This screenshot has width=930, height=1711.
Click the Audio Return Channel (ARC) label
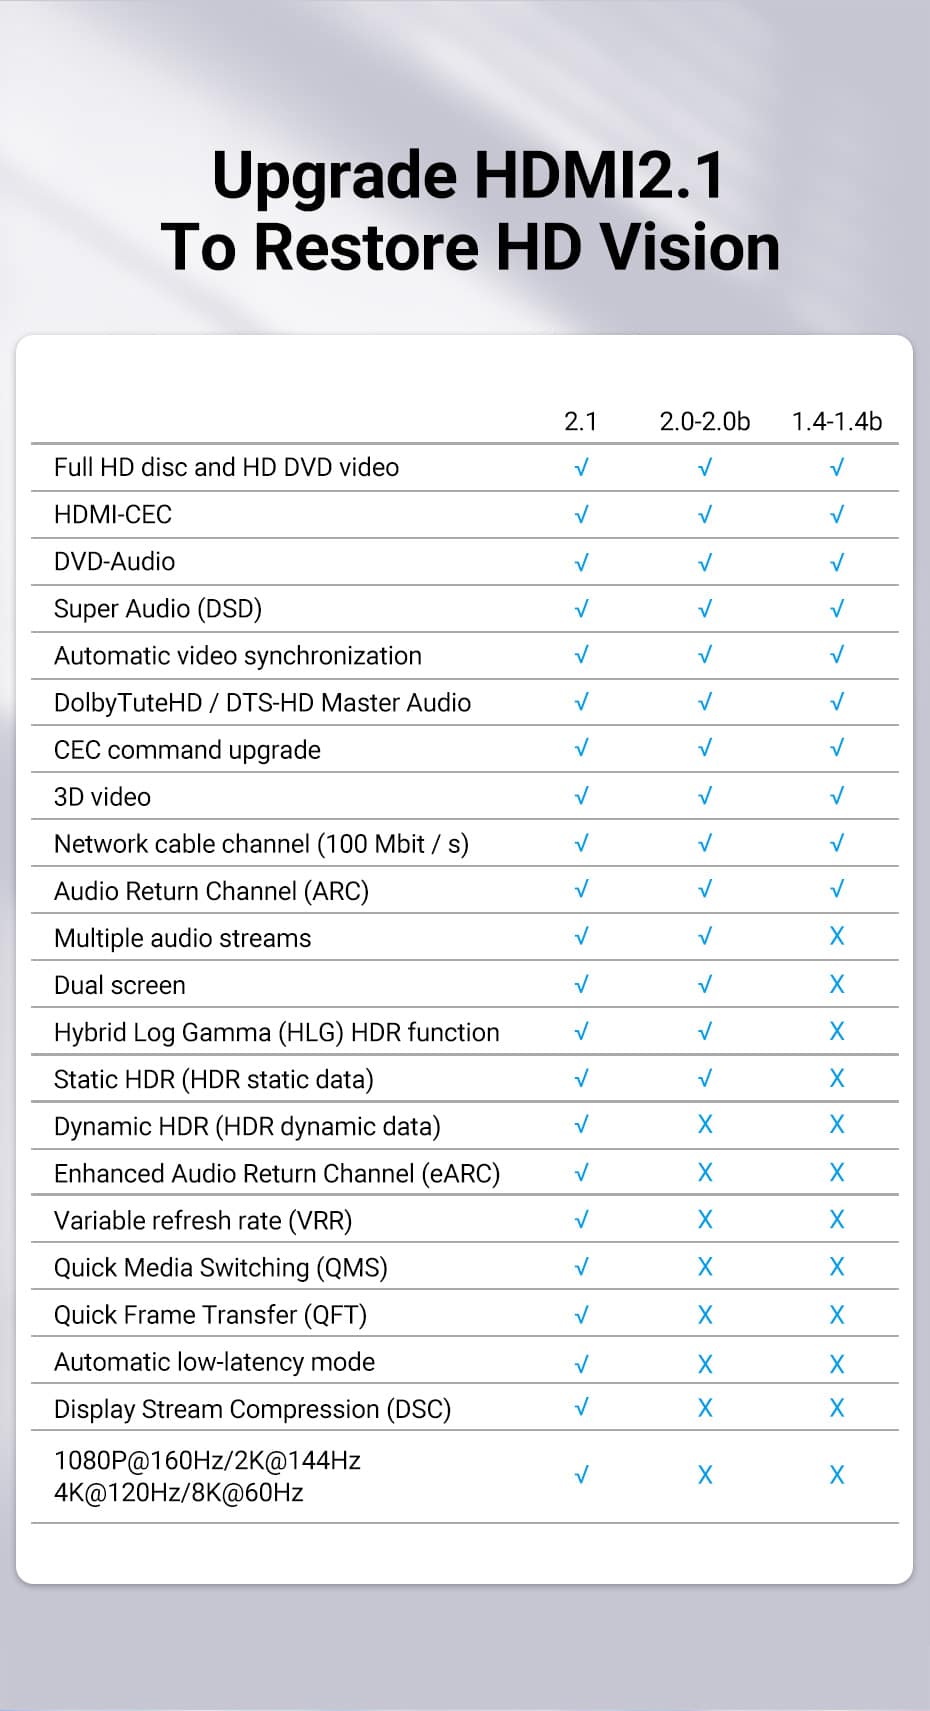(212, 891)
